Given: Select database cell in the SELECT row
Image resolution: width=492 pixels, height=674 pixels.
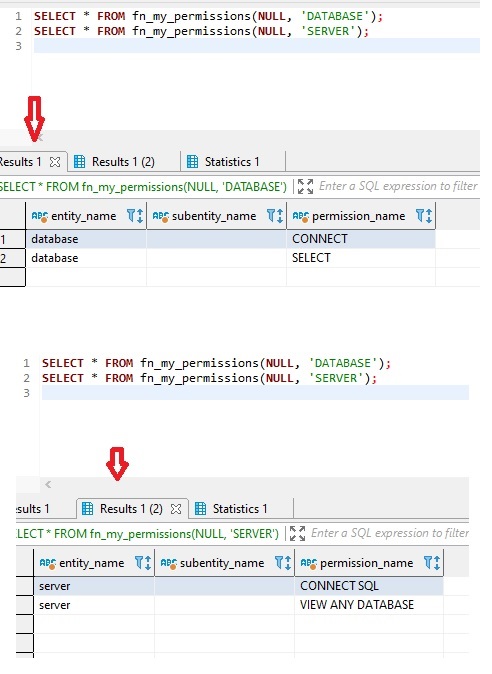Looking at the screenshot, I should coord(86,258).
